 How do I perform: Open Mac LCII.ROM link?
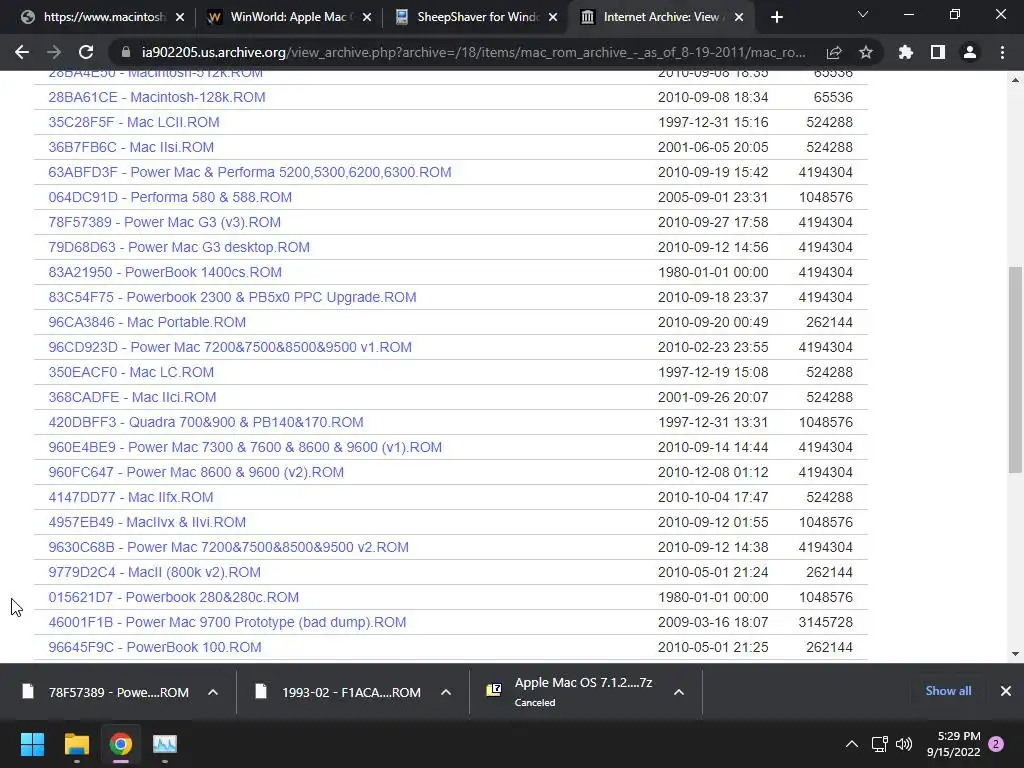tap(134, 122)
